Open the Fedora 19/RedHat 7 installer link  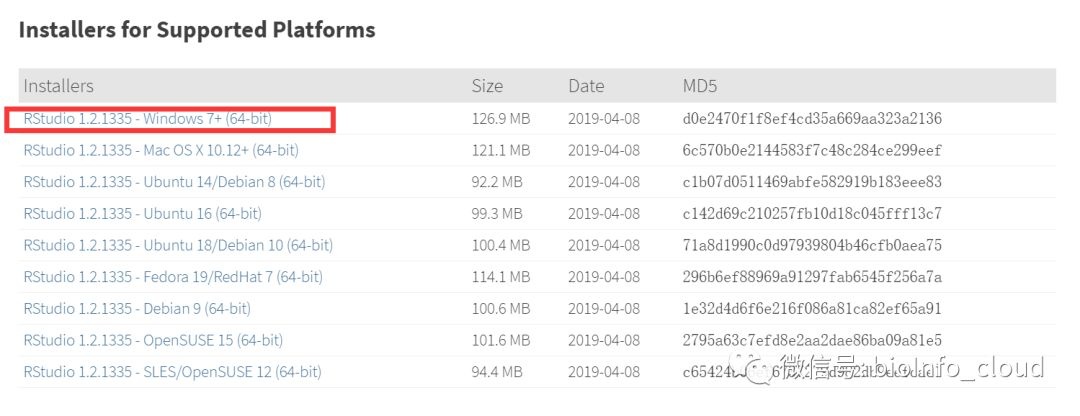point(173,277)
